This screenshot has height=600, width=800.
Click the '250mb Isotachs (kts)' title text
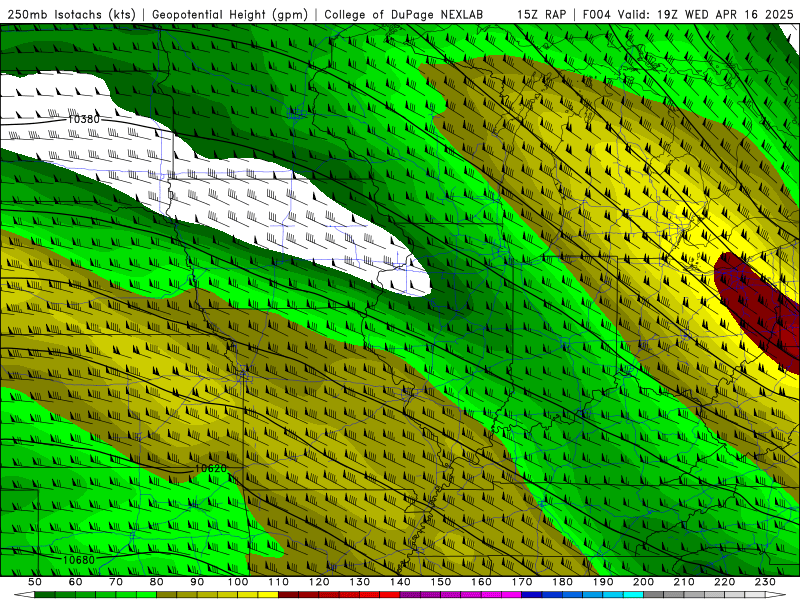coord(71,14)
